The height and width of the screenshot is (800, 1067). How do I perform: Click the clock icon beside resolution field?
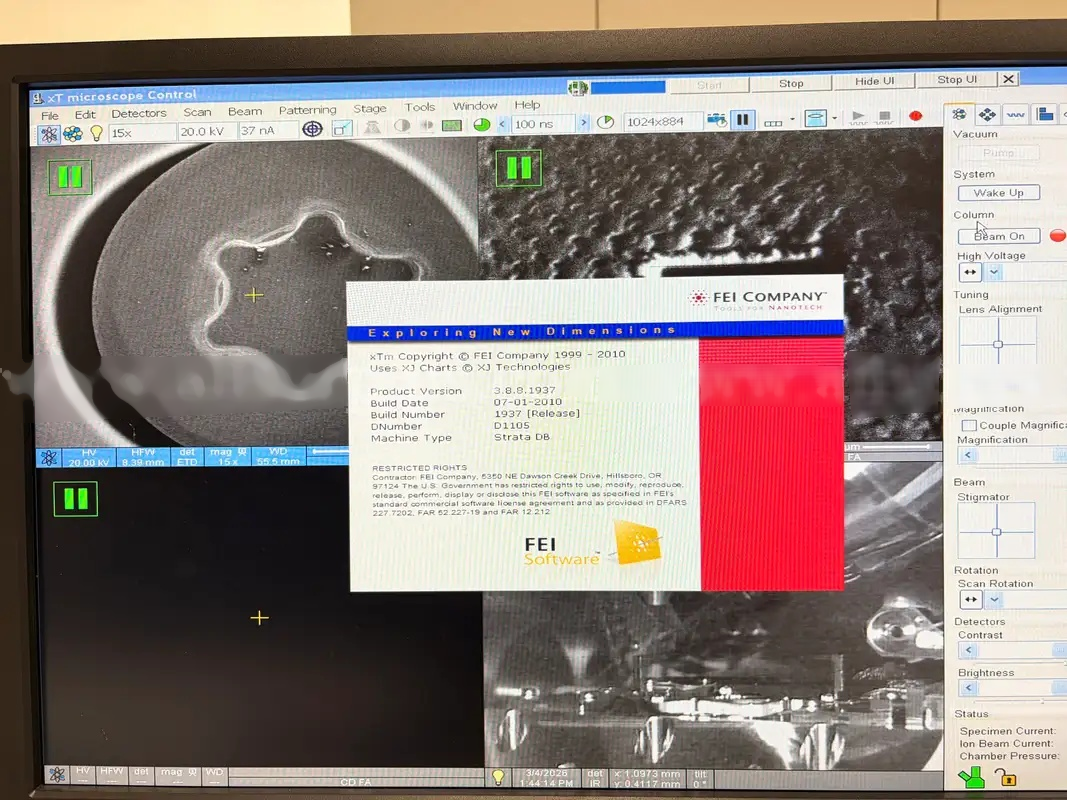(605, 122)
